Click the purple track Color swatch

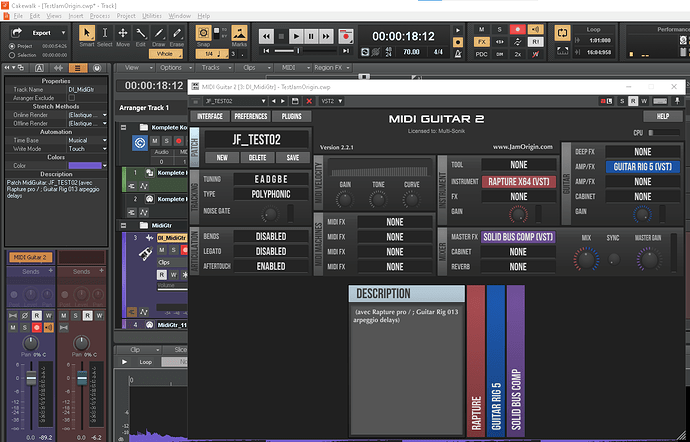84,166
